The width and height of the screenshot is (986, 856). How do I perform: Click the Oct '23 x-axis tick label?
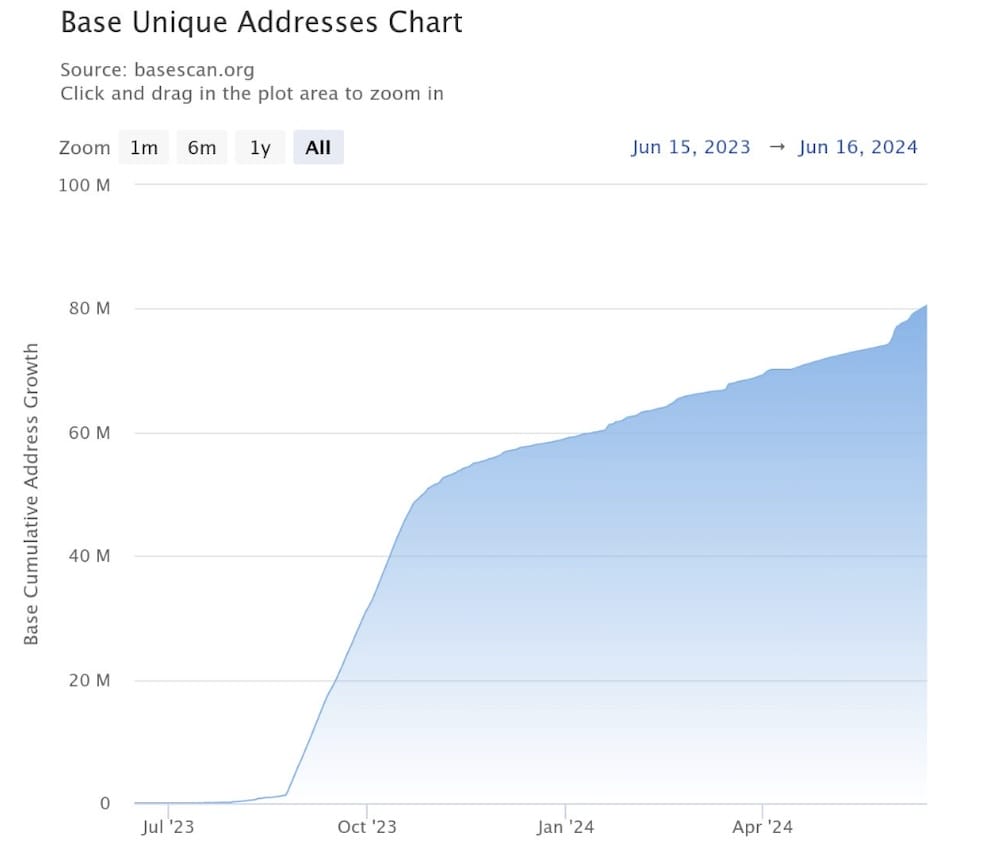click(367, 826)
